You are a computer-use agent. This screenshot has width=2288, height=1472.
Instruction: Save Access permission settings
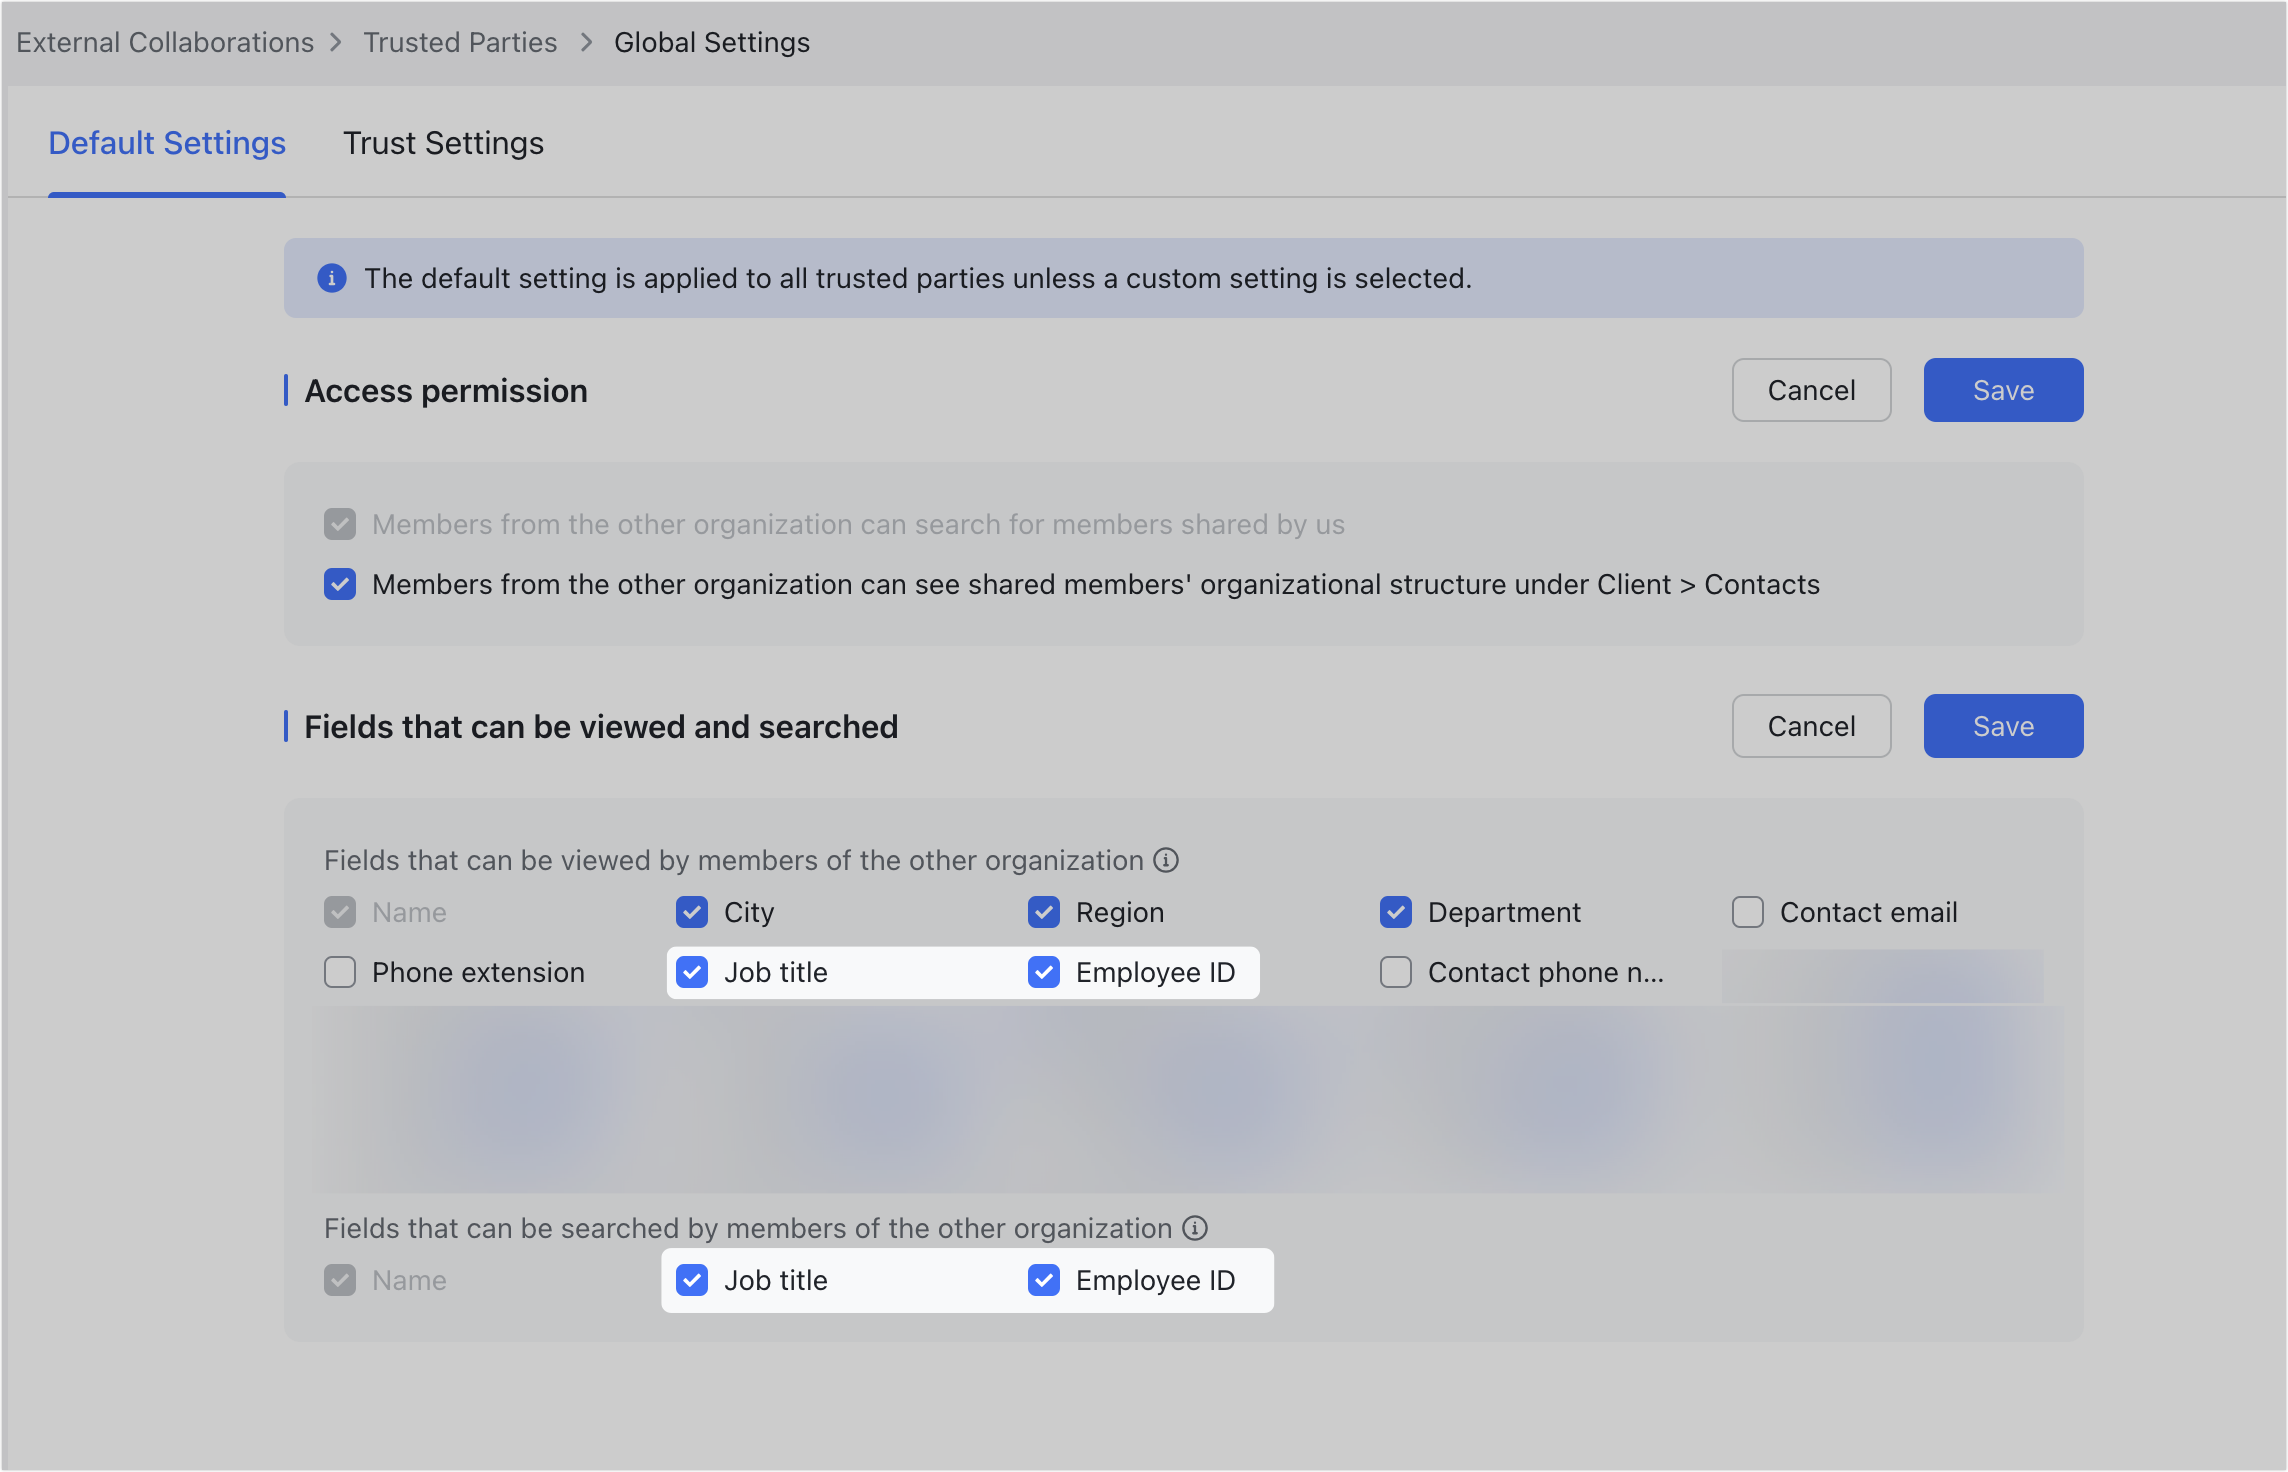tap(2003, 390)
